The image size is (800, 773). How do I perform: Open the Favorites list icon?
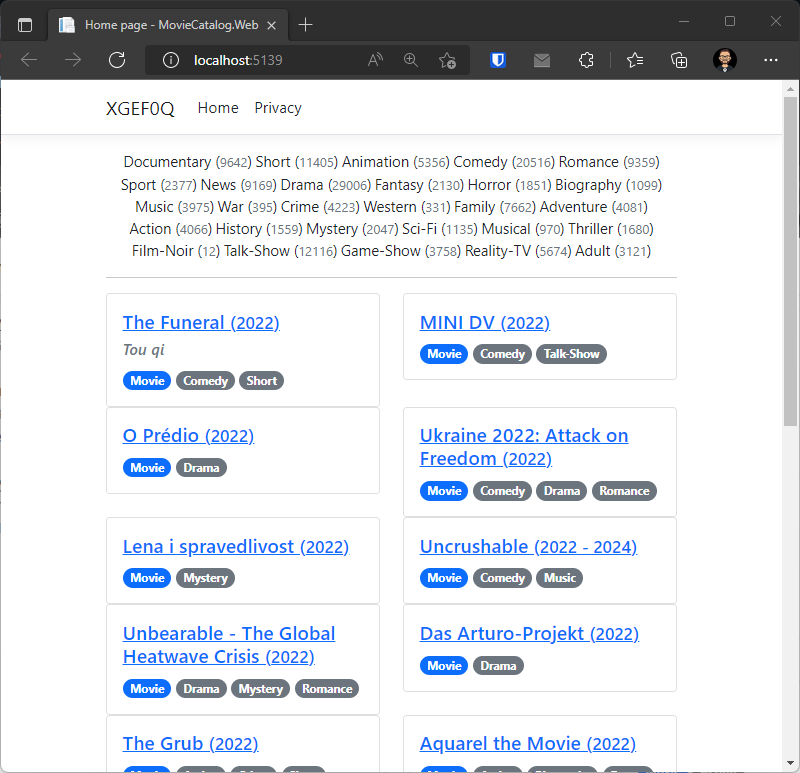point(635,60)
